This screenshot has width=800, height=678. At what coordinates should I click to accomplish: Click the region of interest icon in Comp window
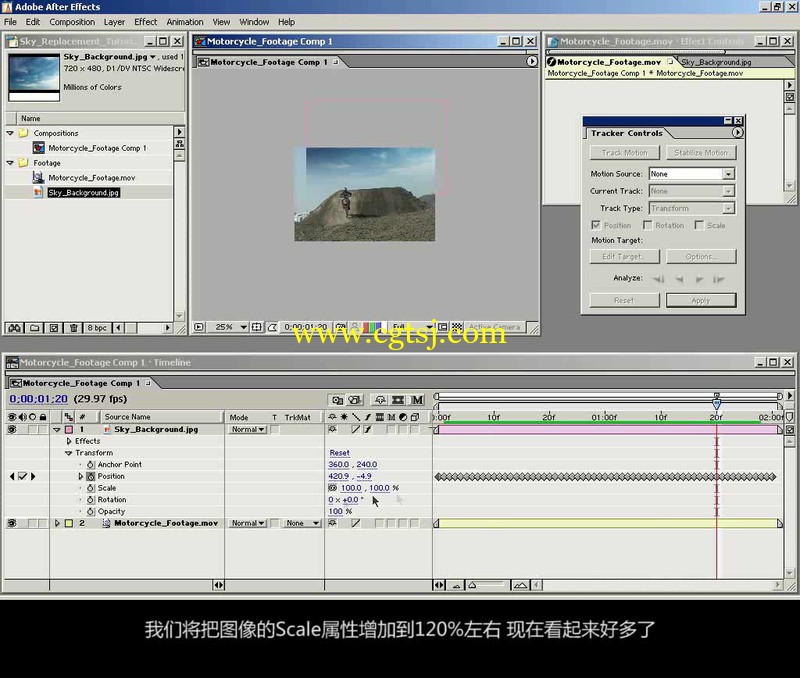tap(442, 327)
